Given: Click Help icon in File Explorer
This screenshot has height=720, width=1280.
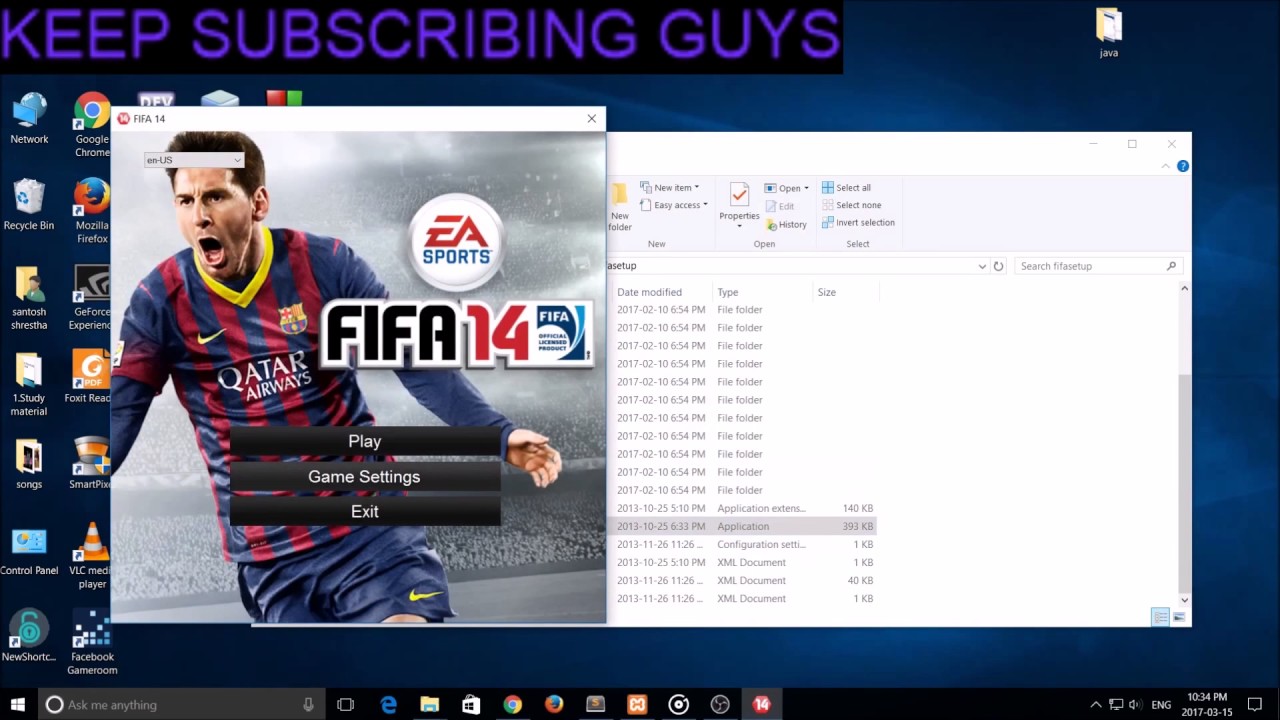Looking at the screenshot, I should (x=1183, y=166).
